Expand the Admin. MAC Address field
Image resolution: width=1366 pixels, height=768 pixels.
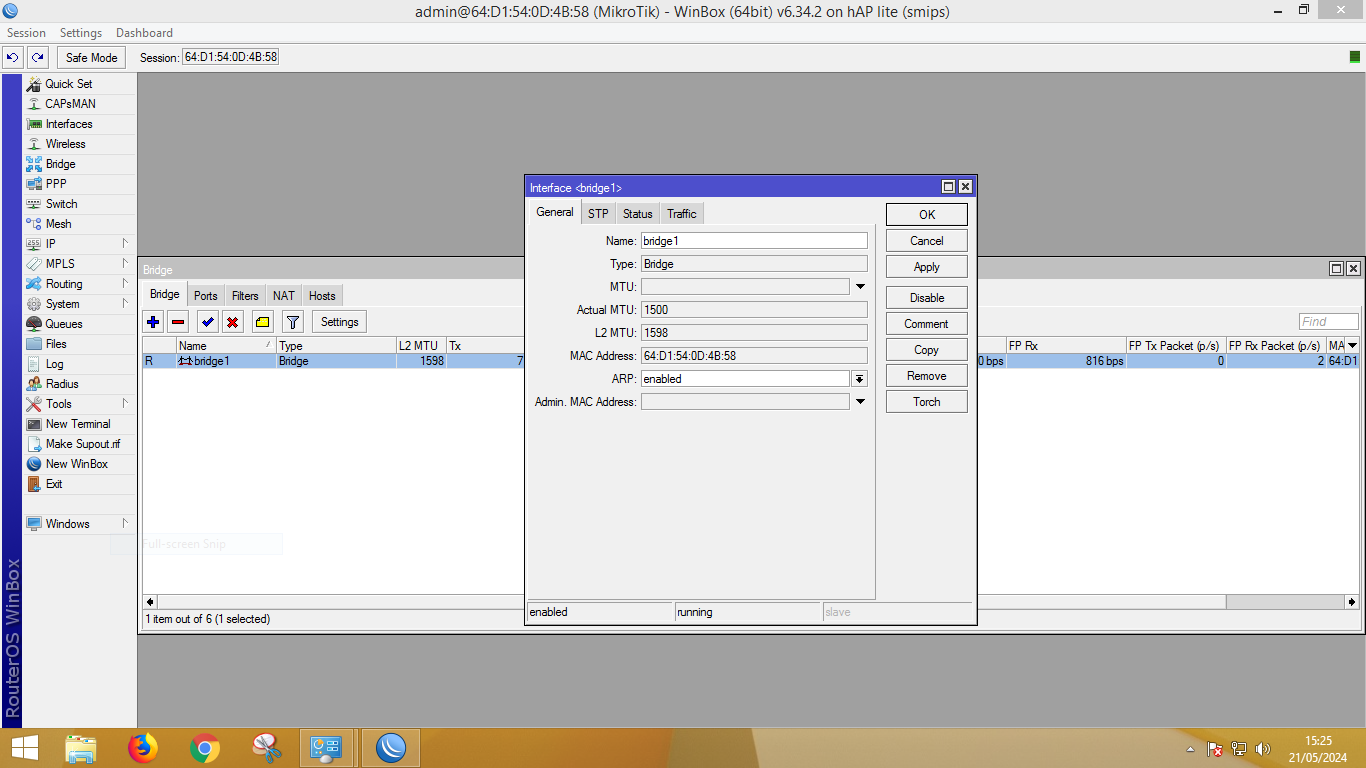[859, 402]
